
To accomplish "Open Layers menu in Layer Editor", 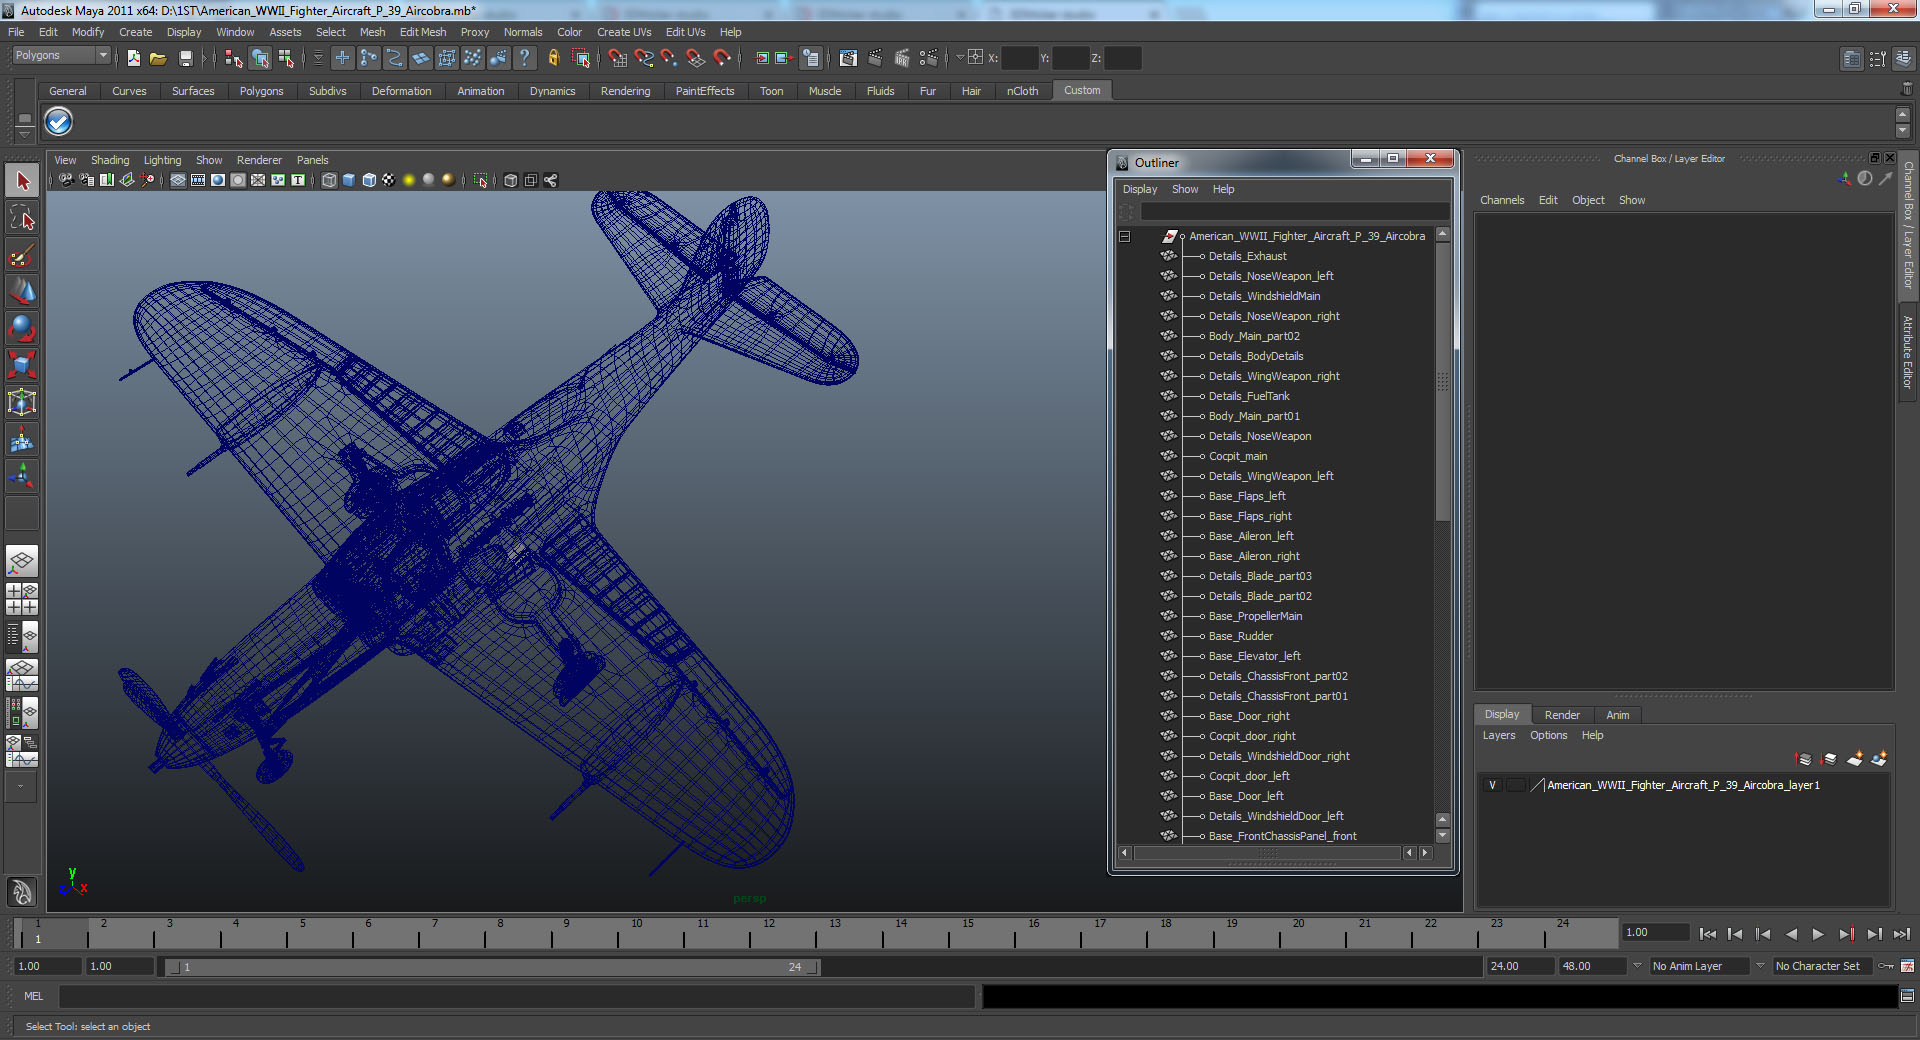I will [x=1499, y=735].
